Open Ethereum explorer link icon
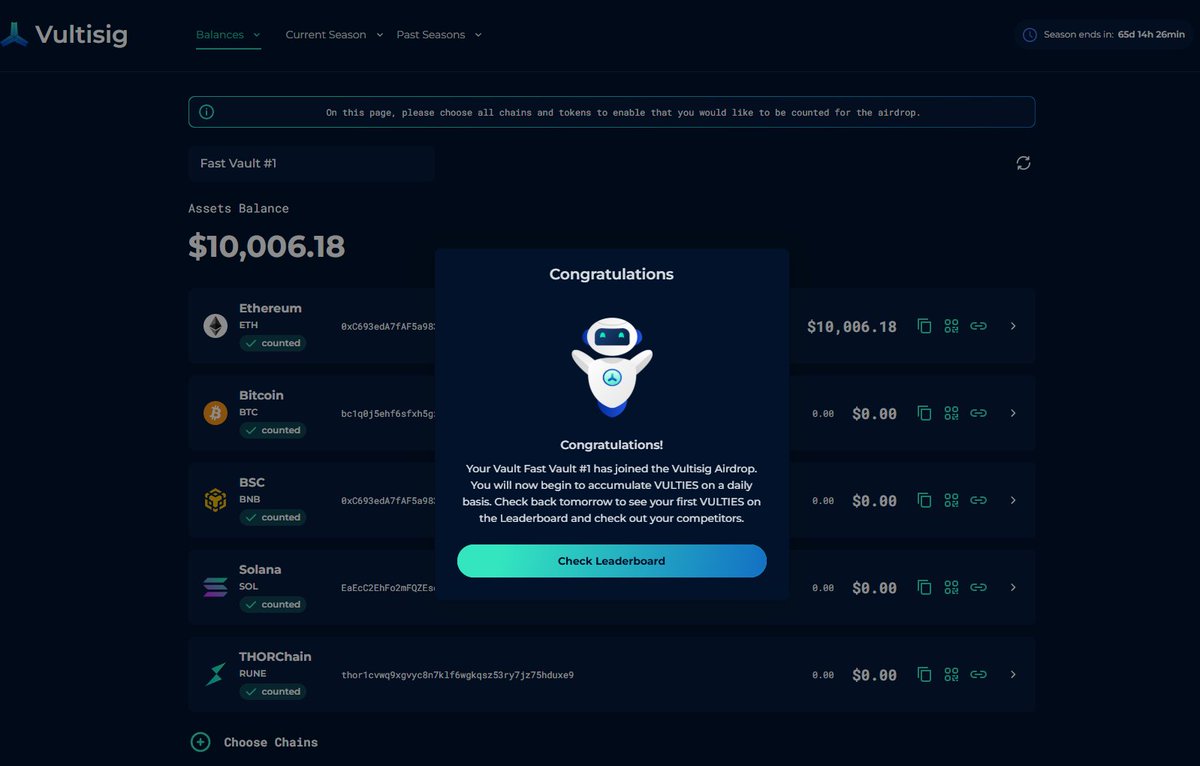 click(x=979, y=326)
